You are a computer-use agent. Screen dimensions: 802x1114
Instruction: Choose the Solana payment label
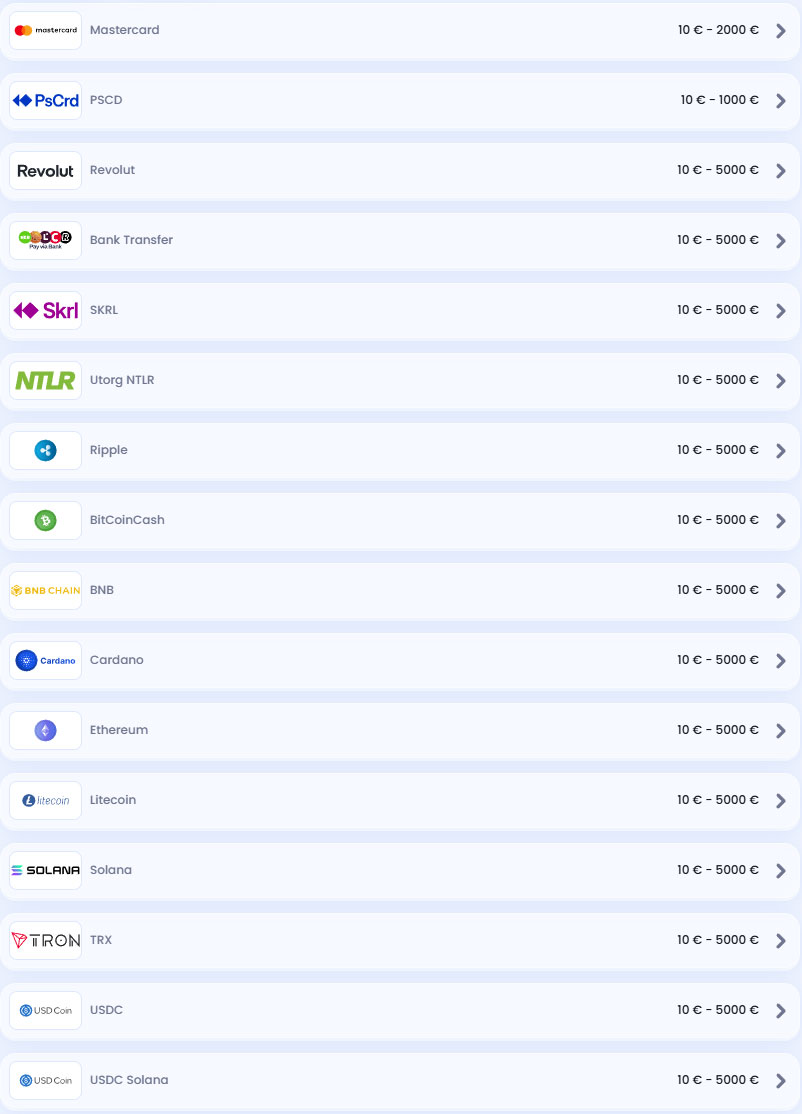111,870
